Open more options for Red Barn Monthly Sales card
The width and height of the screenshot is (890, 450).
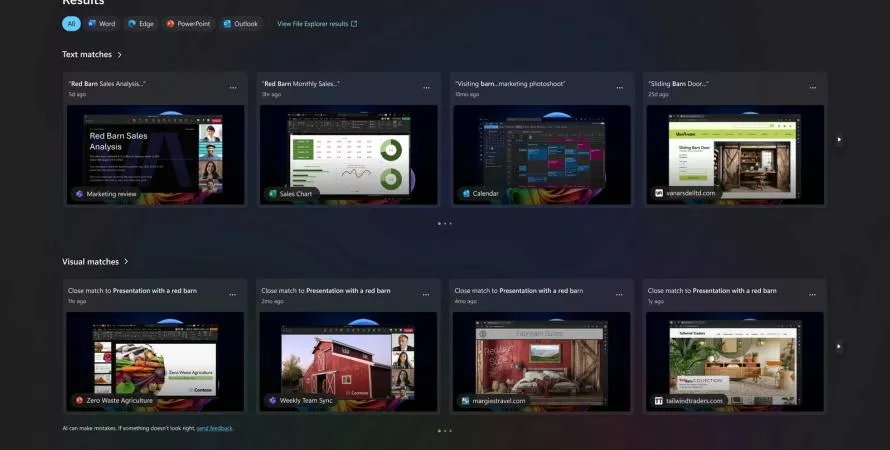pos(426,88)
